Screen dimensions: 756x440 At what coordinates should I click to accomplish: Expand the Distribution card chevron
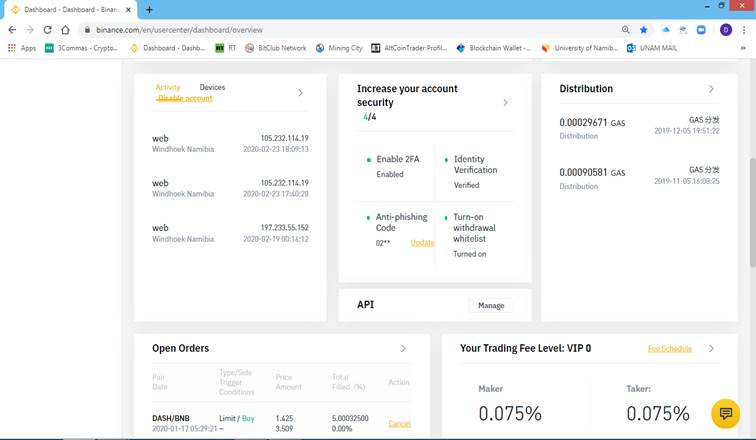coord(711,89)
